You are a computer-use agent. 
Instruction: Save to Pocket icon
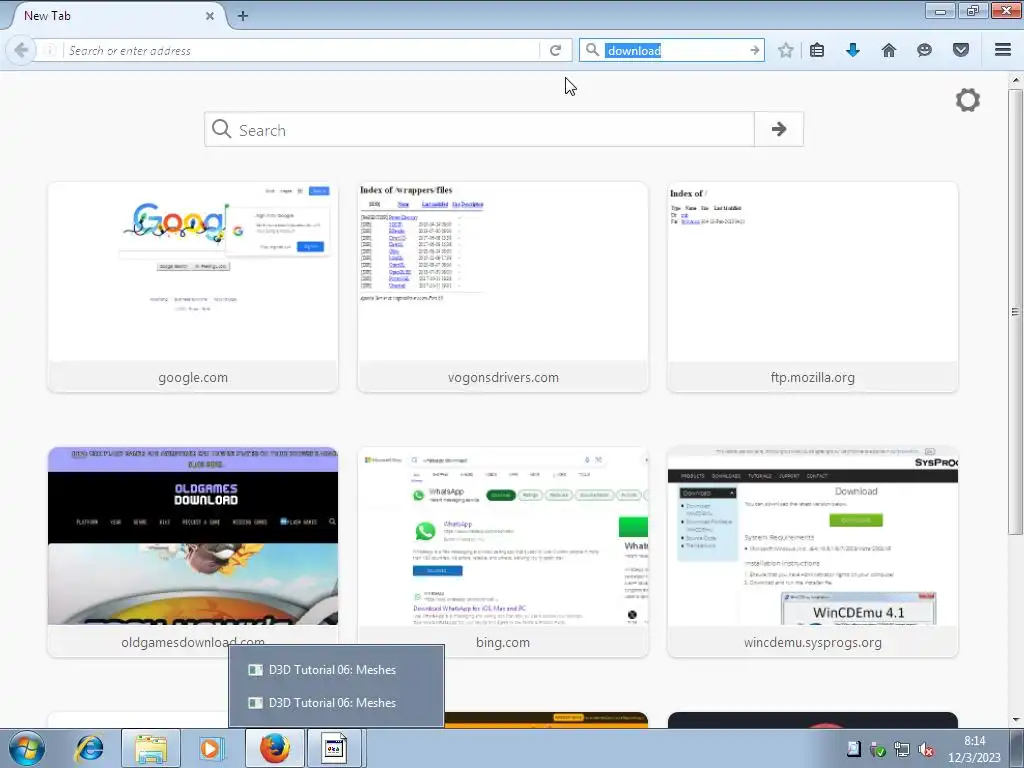[x=961, y=50]
